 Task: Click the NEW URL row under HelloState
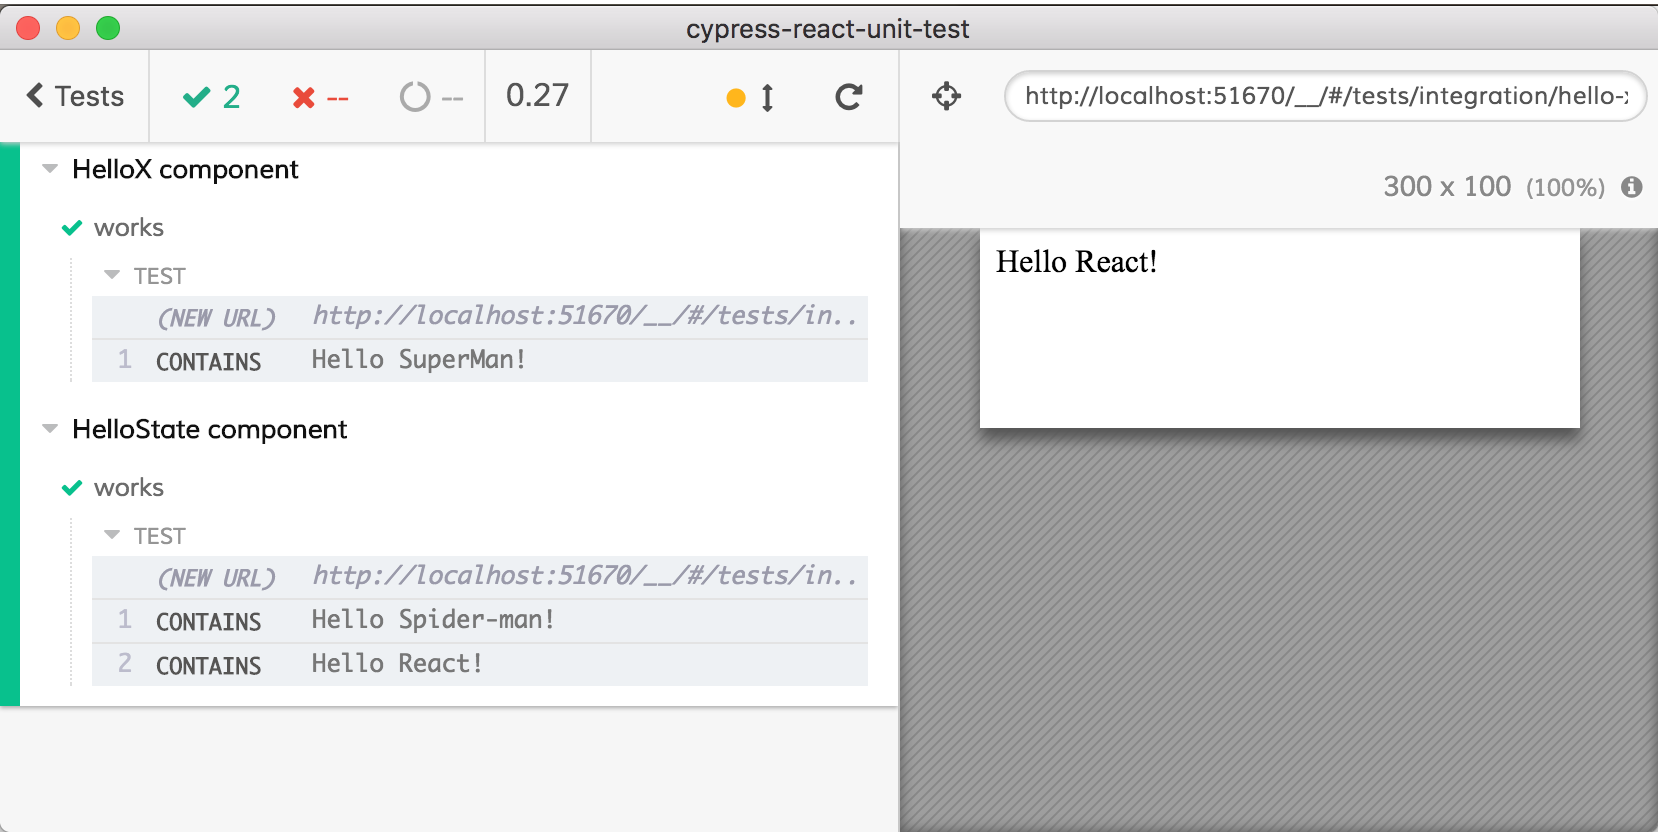[480, 577]
